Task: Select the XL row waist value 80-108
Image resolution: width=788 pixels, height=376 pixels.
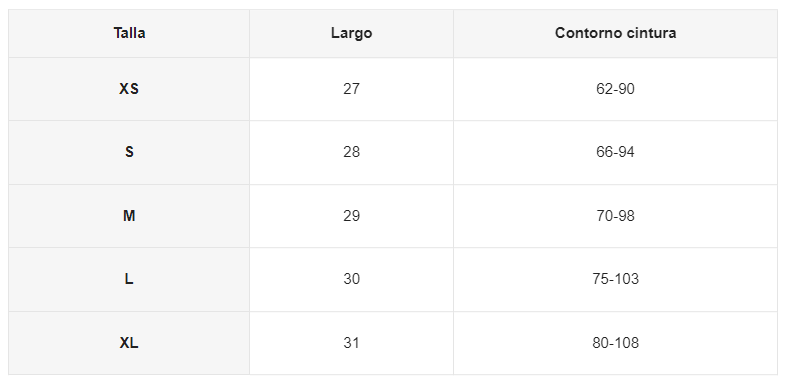Action: (615, 343)
